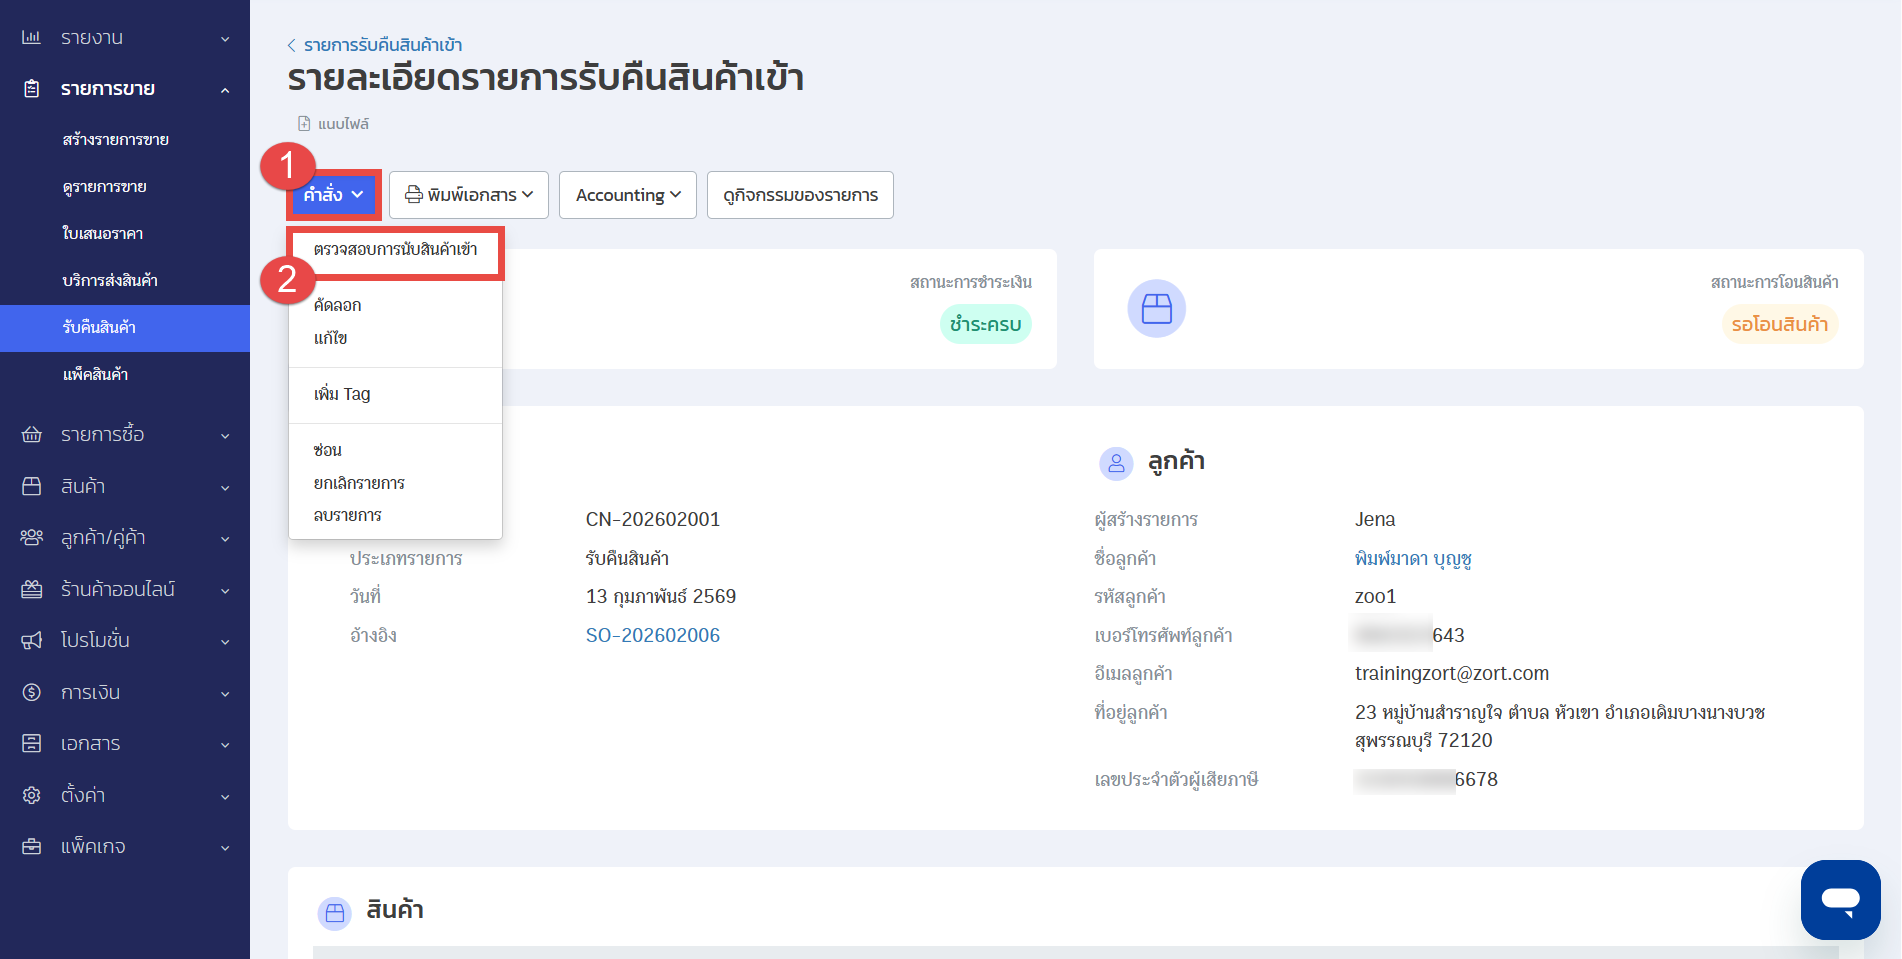Image resolution: width=1902 pixels, height=959 pixels.
Task: Click the package briefcase icon in sidebar
Action: coord(31,846)
